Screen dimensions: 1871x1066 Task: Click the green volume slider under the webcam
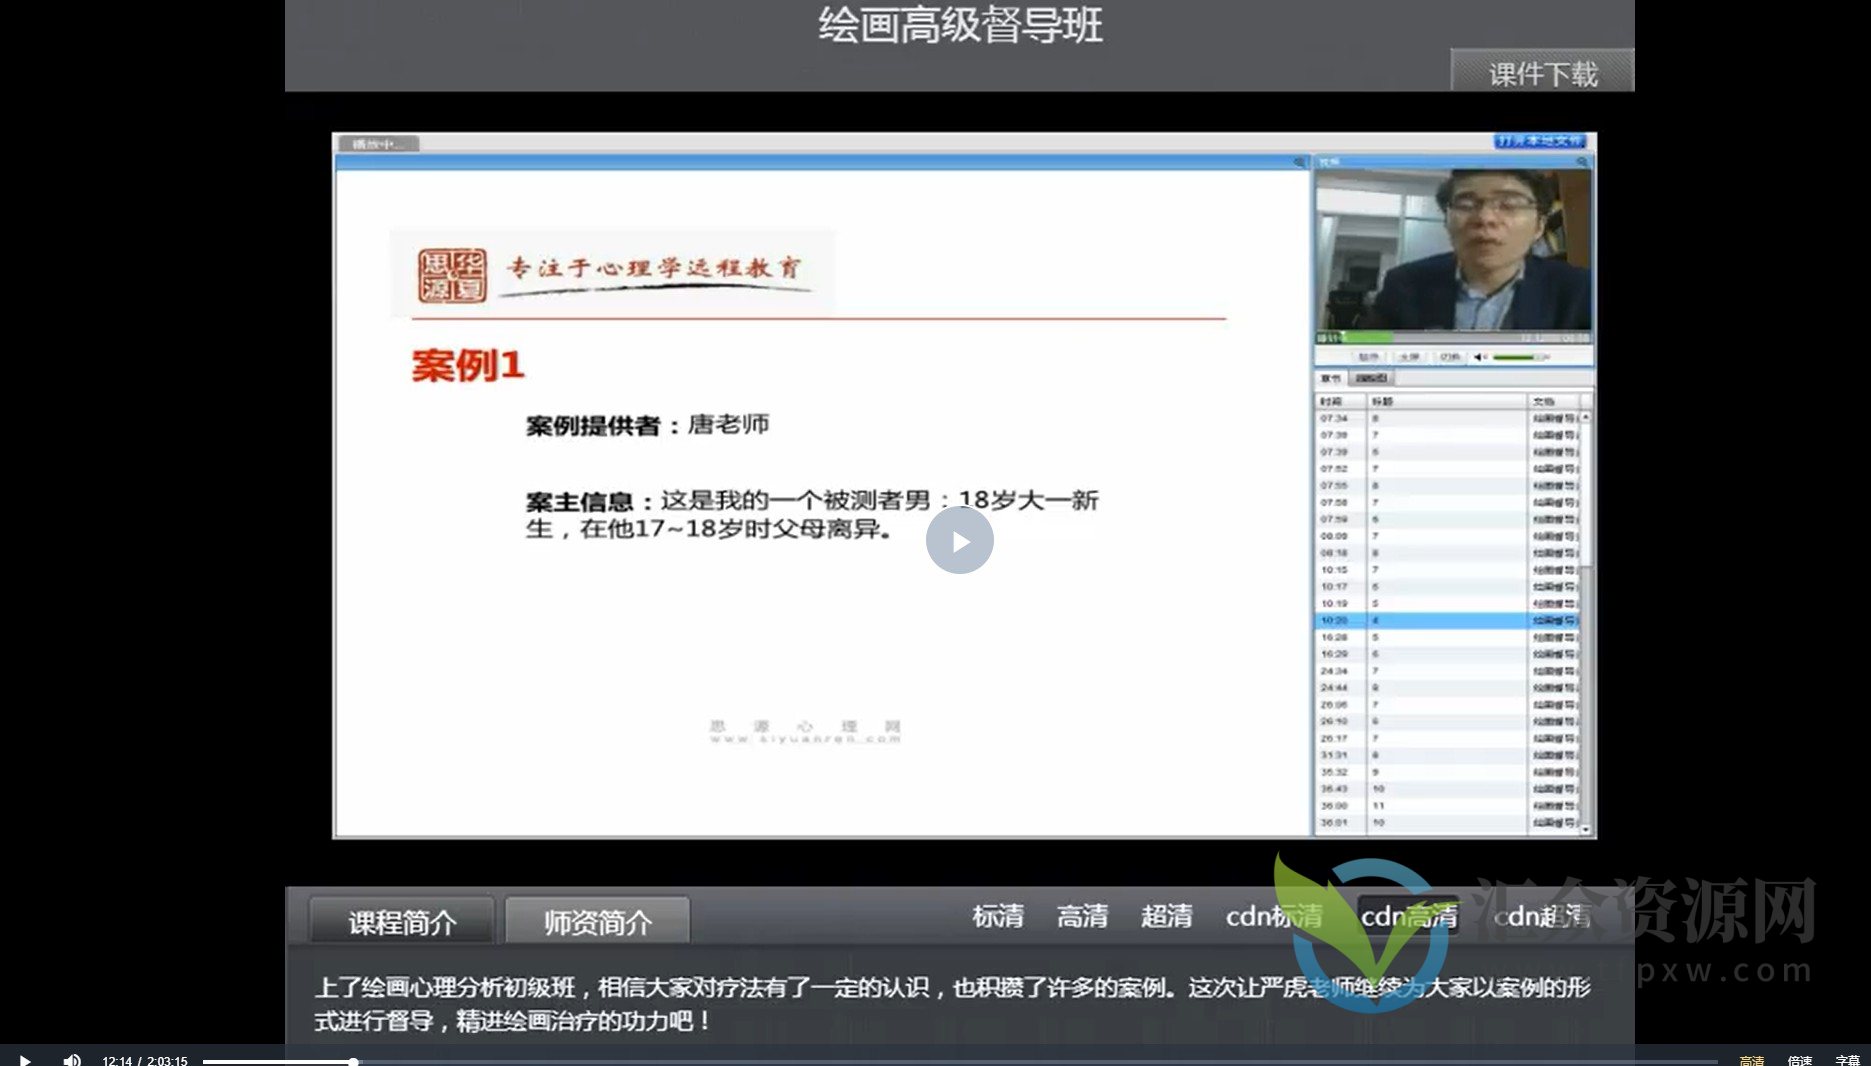(x=1515, y=356)
